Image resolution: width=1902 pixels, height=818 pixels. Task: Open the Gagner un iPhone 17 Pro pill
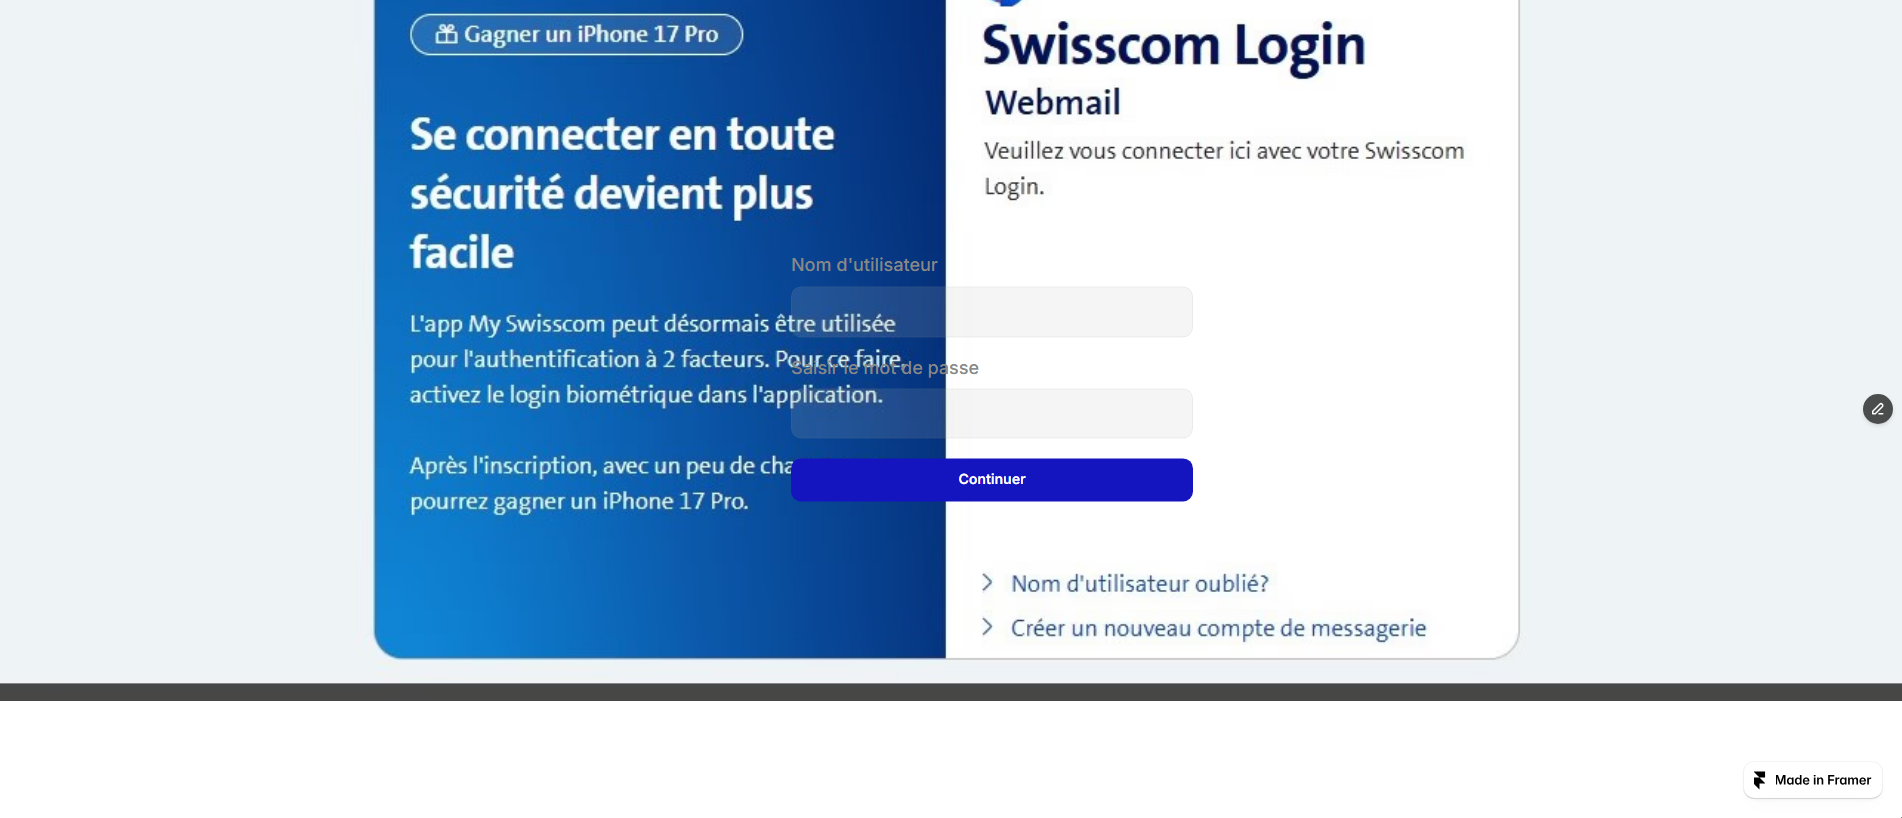pos(576,34)
